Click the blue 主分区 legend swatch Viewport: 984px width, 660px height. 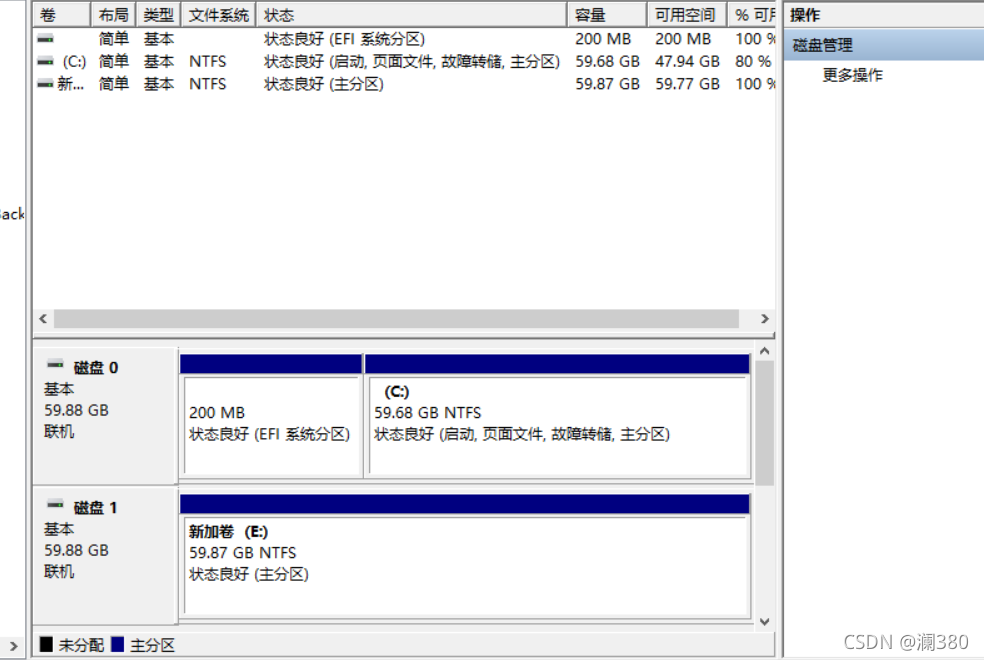click(117, 644)
